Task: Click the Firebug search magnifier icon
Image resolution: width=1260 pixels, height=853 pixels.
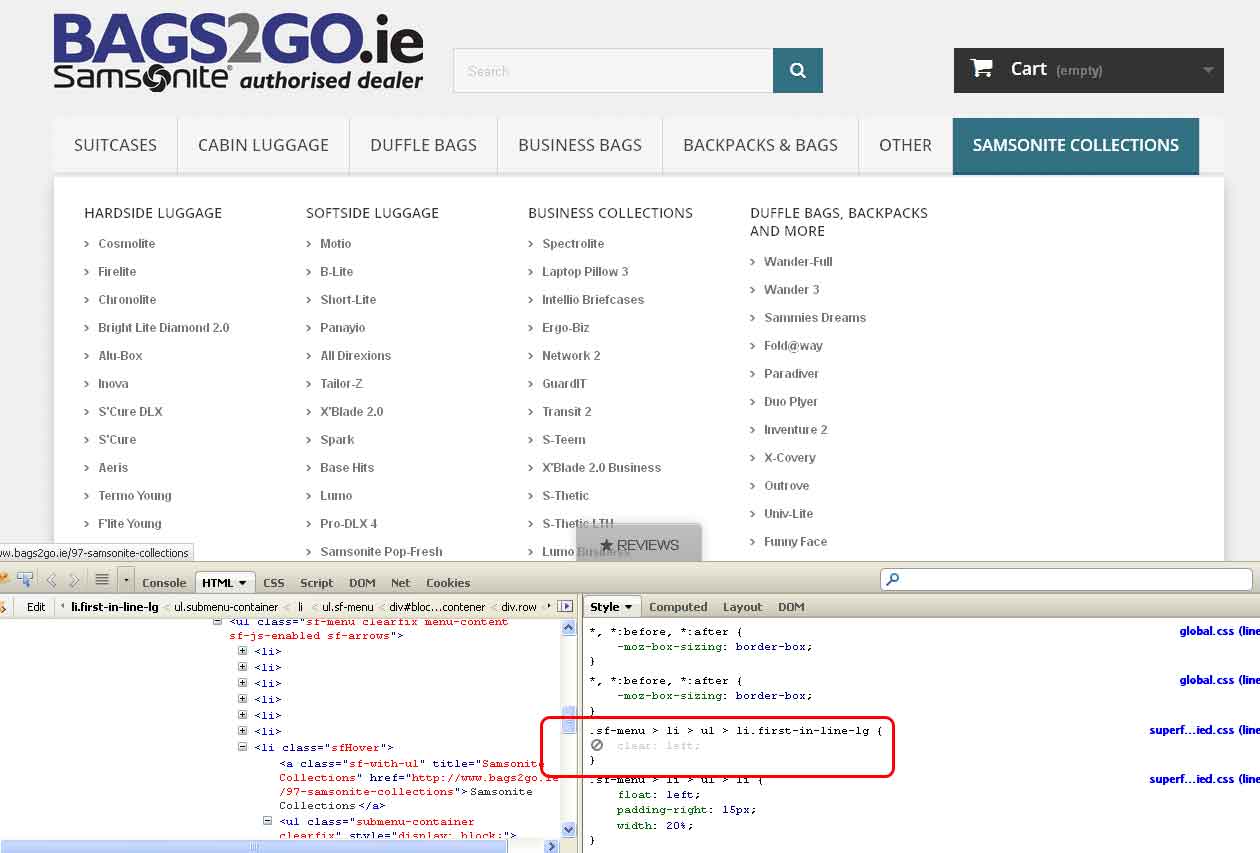Action: 893,580
